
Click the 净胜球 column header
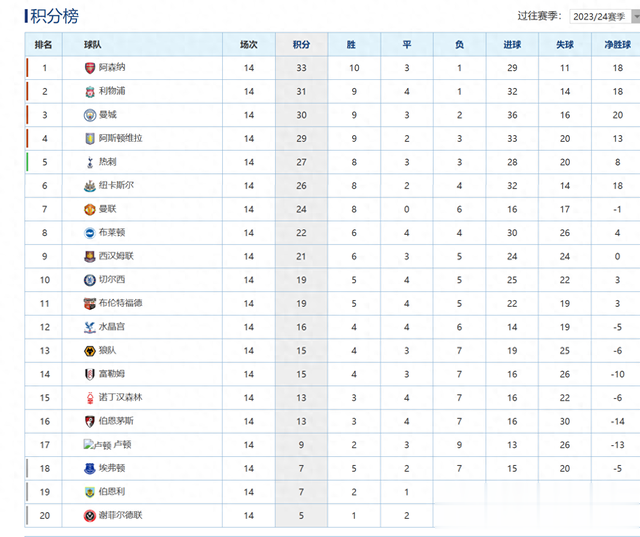617,44
